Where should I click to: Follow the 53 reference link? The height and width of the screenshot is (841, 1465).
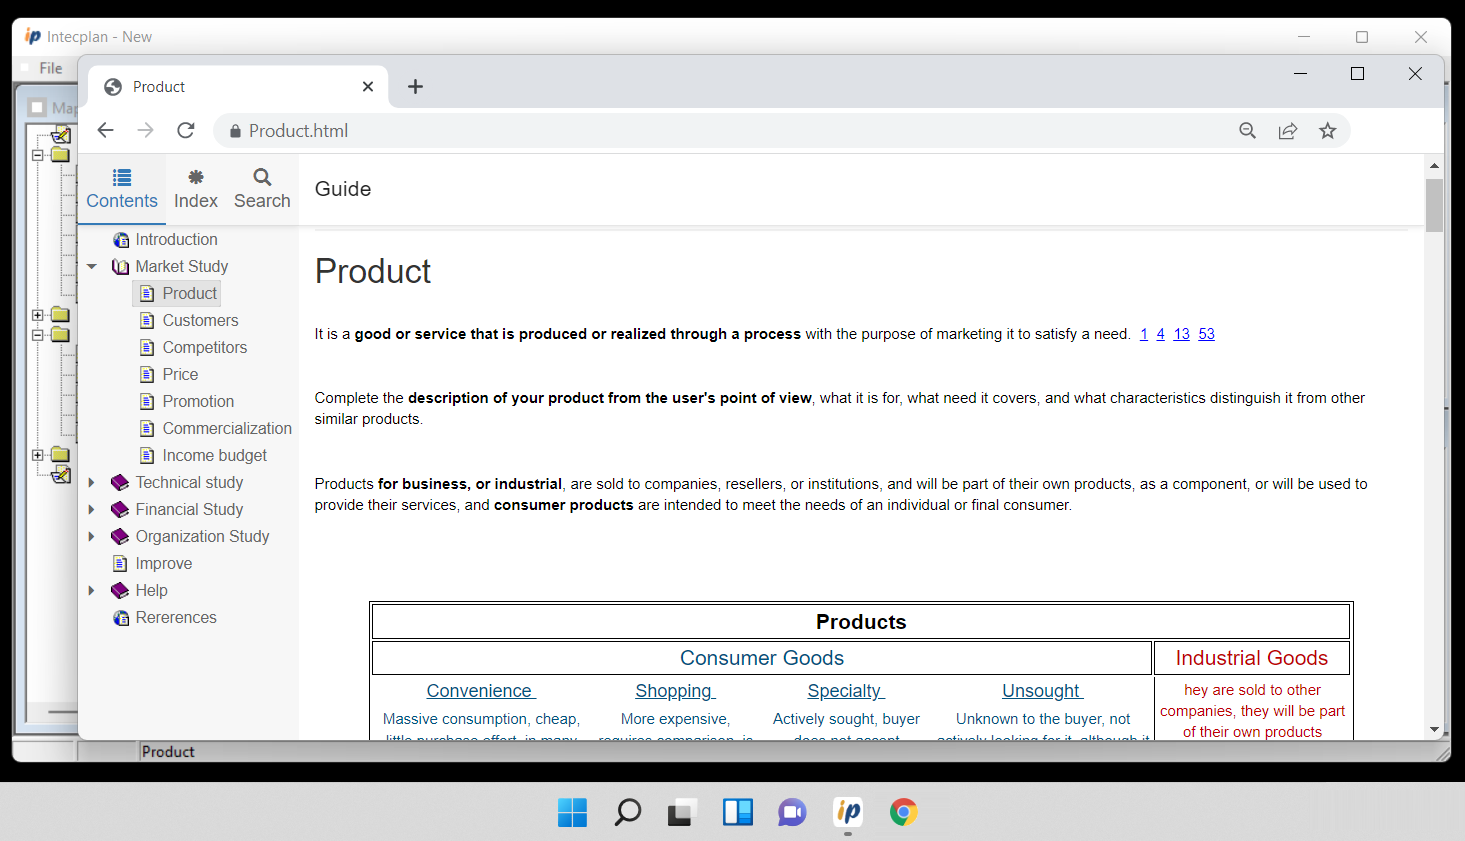click(x=1206, y=334)
